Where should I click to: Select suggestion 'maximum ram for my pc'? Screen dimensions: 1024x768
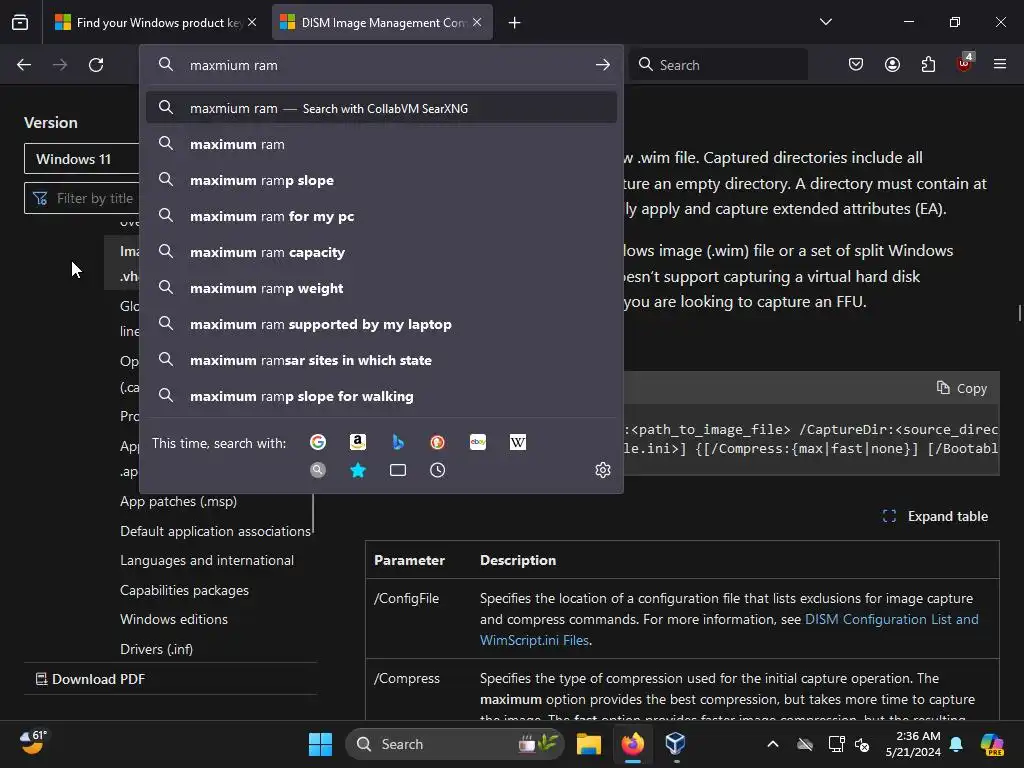[381, 216]
